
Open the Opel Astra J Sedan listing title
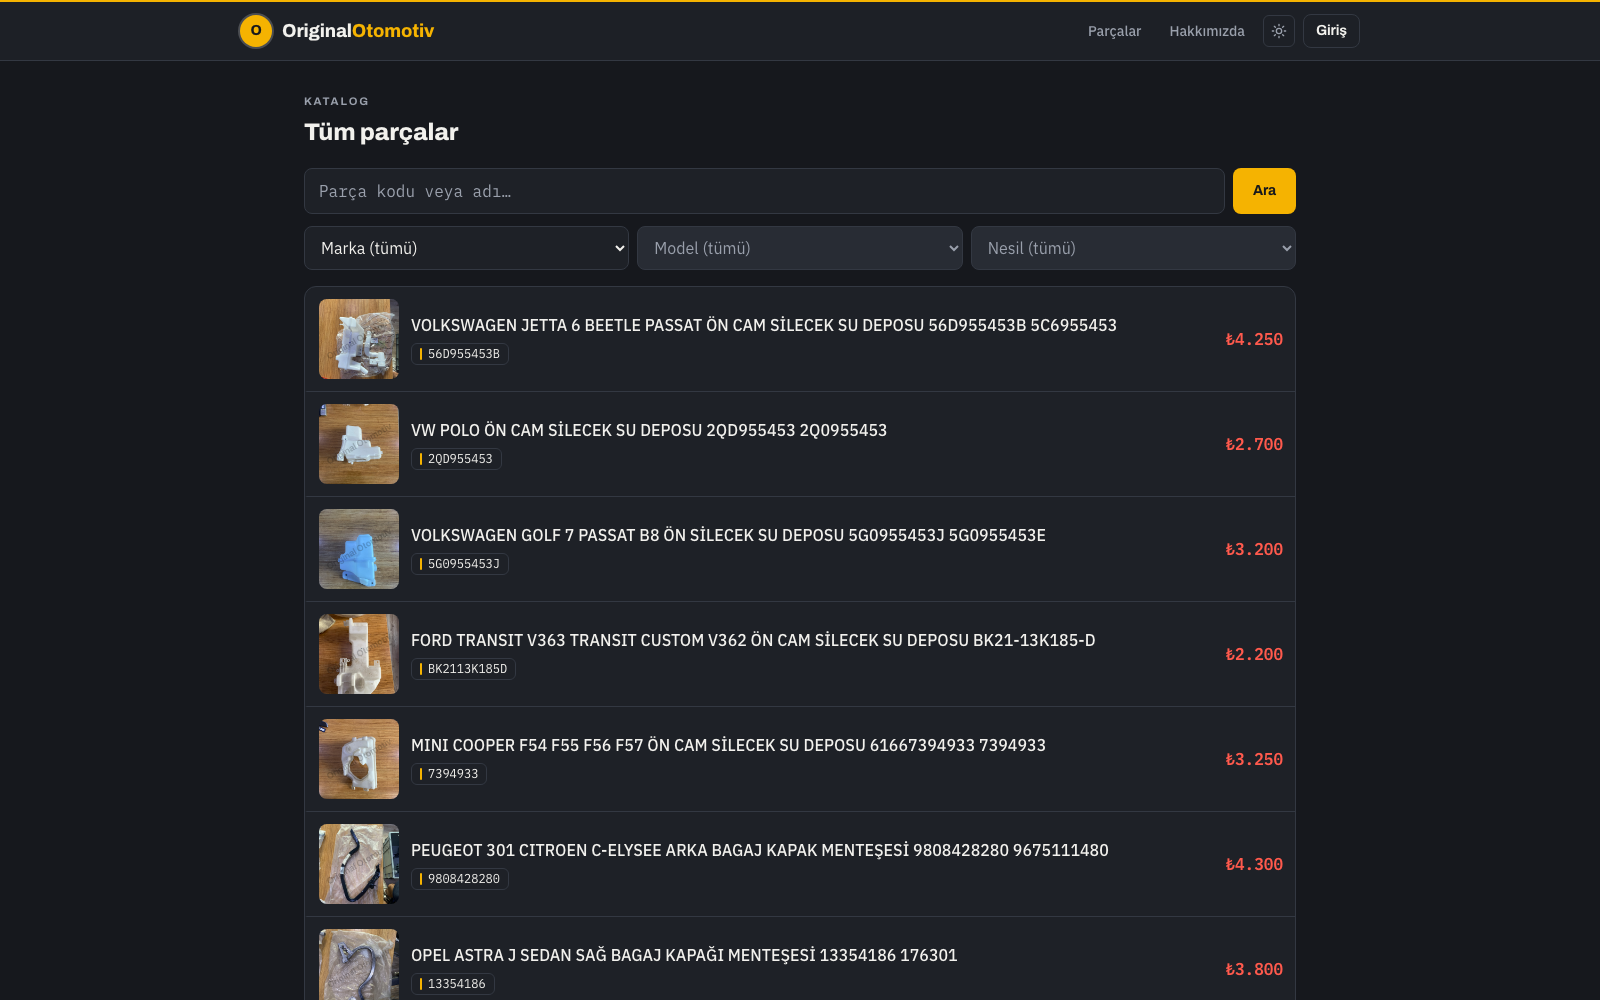pos(684,955)
